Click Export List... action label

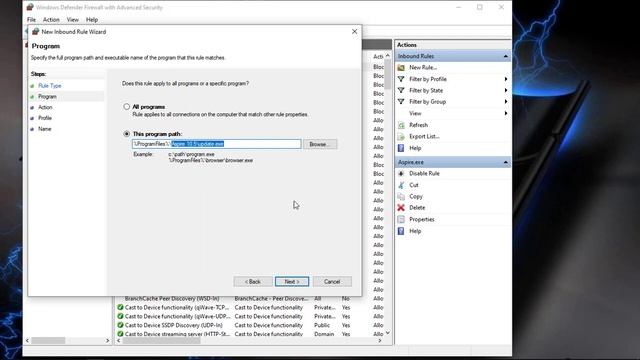coord(424,136)
